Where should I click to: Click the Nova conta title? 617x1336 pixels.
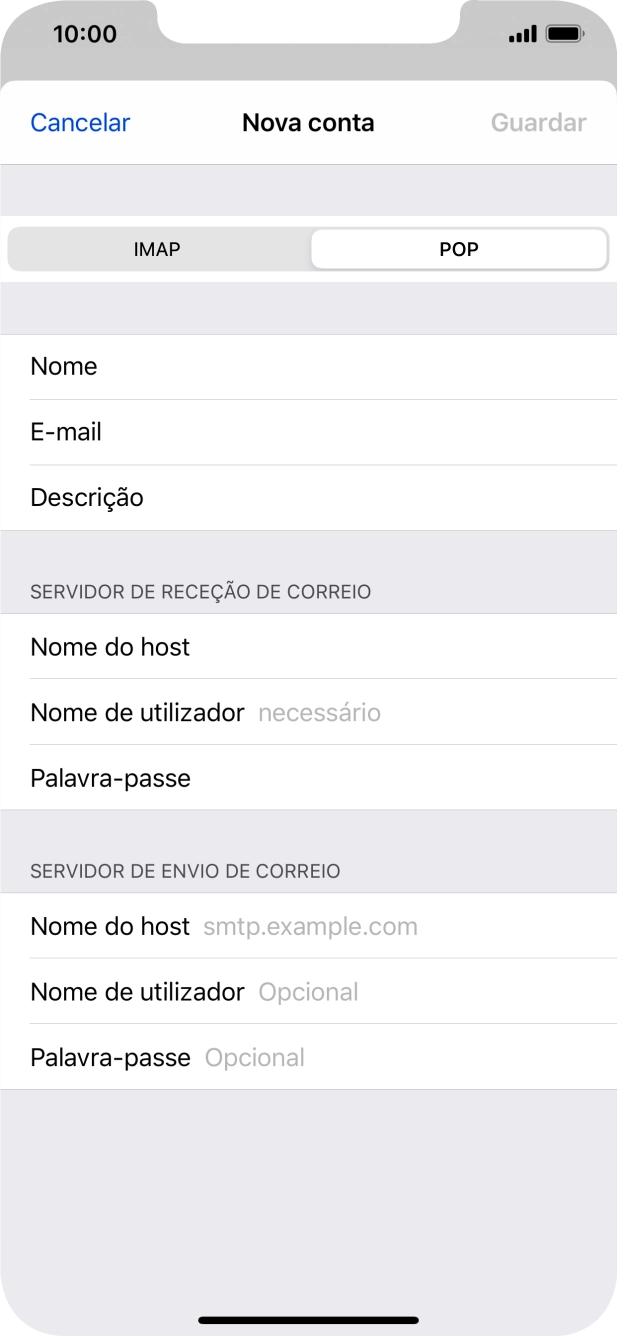308,122
